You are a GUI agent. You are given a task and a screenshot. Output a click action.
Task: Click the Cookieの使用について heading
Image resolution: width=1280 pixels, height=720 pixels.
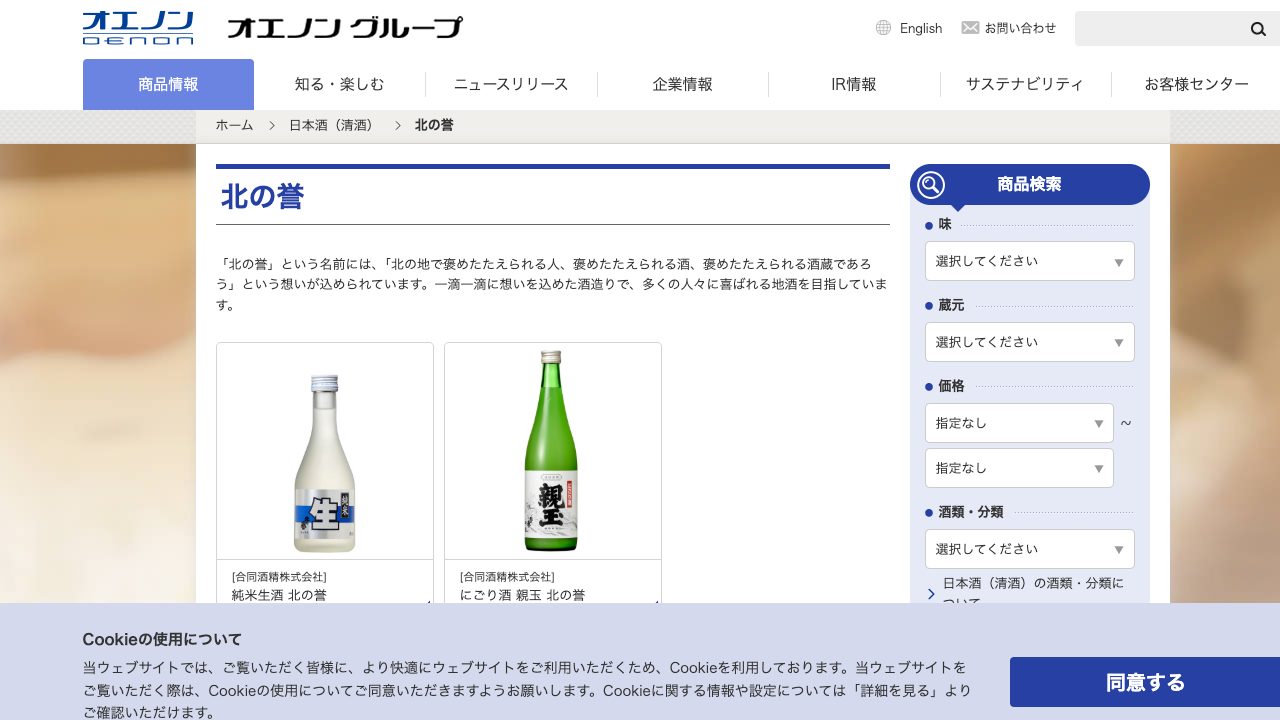click(x=162, y=640)
